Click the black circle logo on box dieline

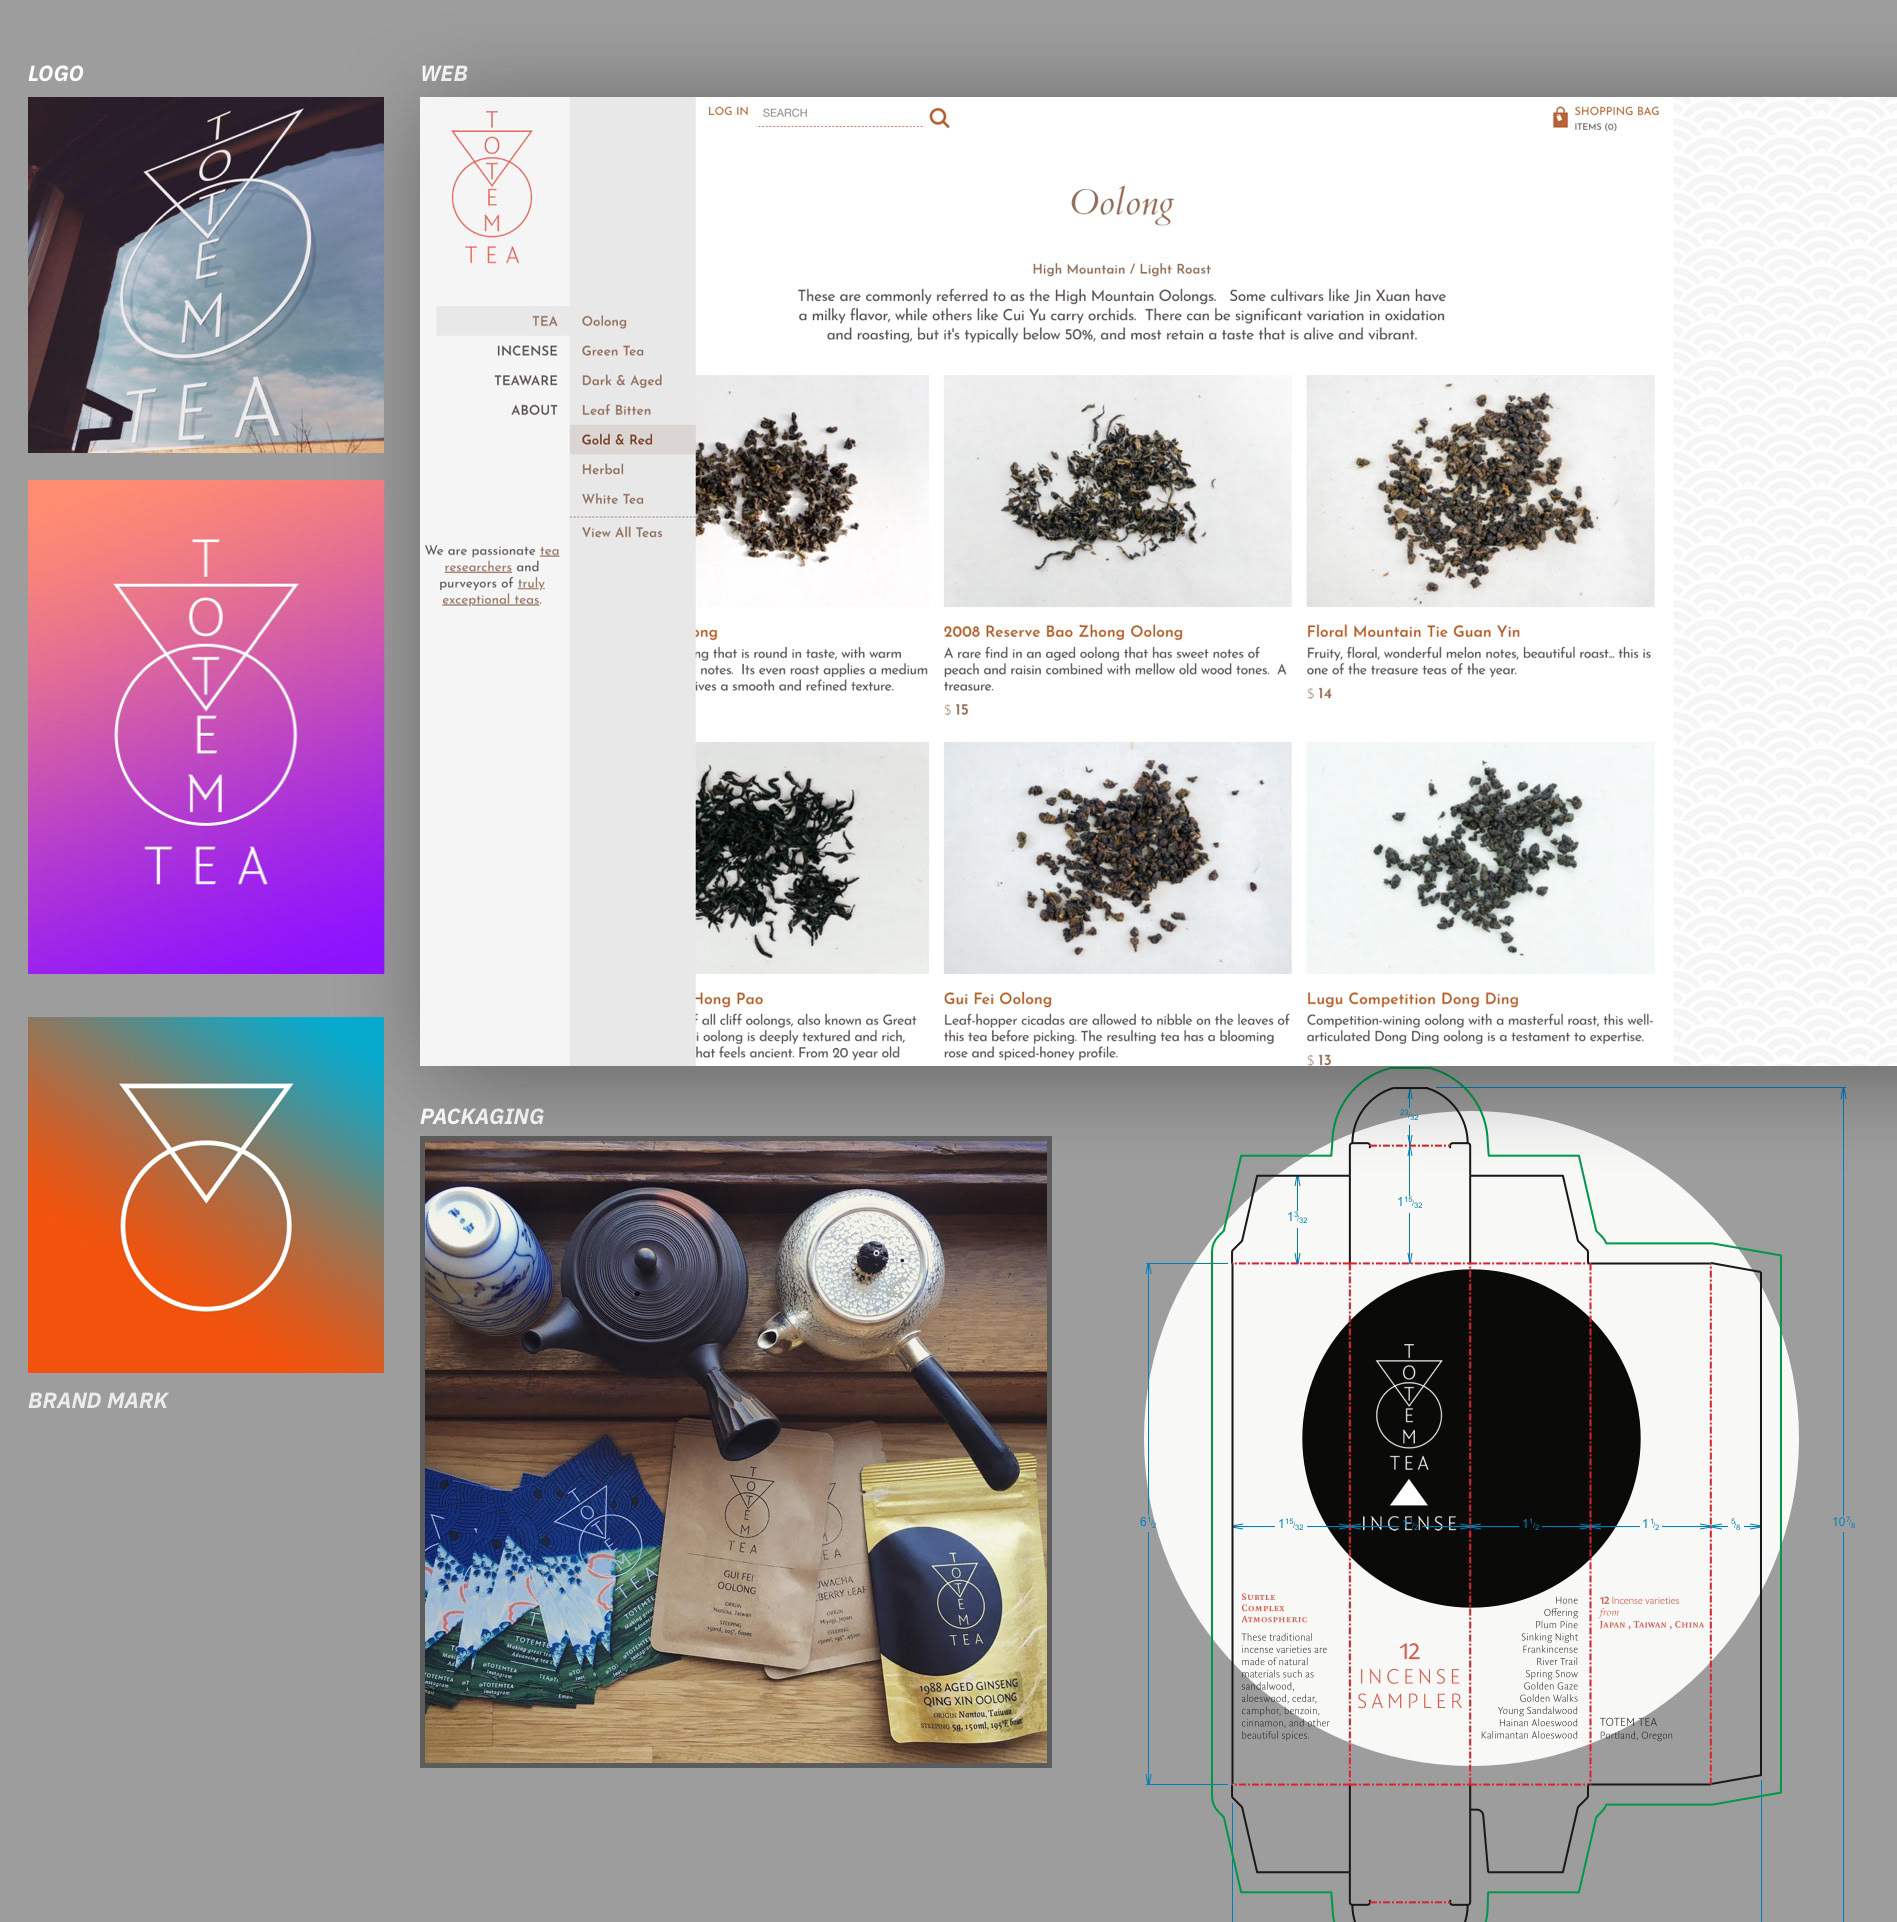pos(1471,1439)
